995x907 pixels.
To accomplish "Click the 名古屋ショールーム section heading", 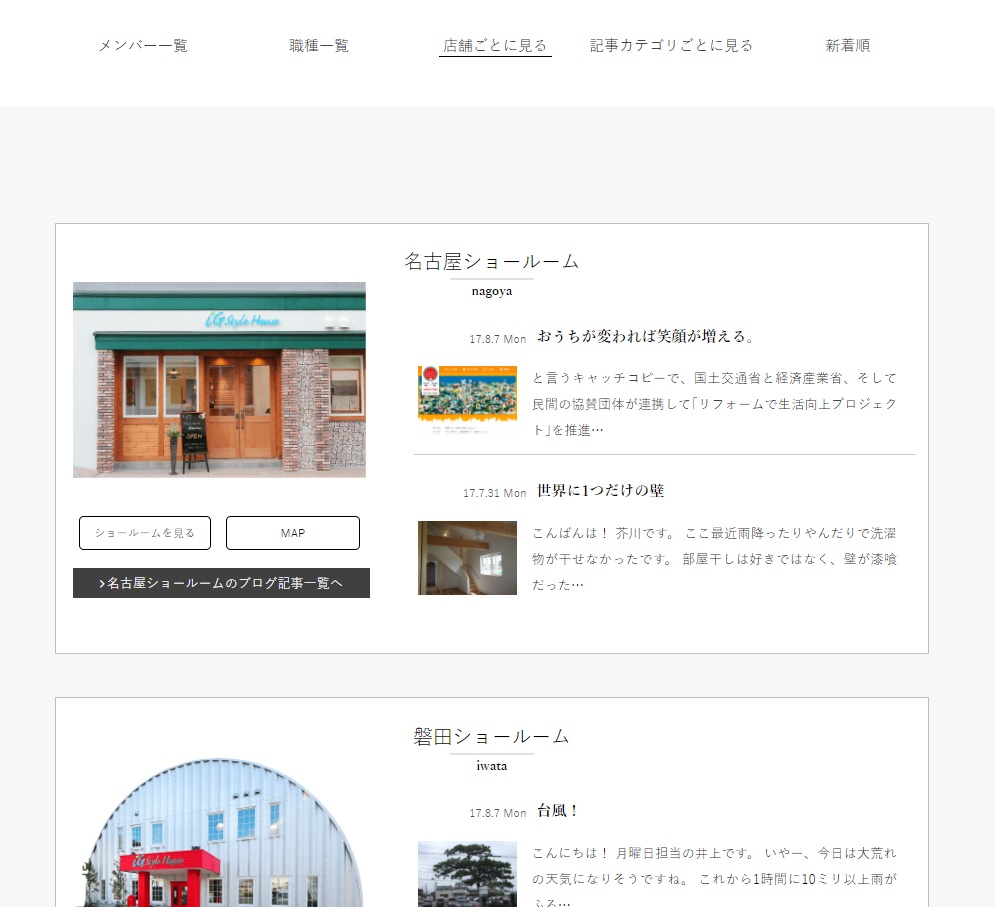I will (x=491, y=262).
